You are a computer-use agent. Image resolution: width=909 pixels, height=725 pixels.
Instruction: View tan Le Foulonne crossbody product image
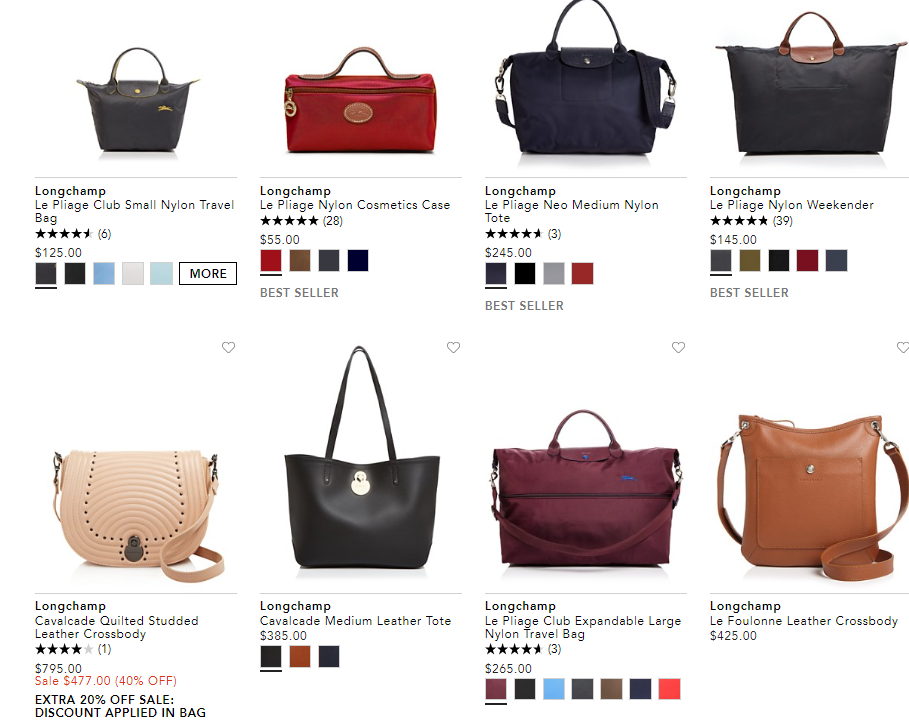click(810, 497)
